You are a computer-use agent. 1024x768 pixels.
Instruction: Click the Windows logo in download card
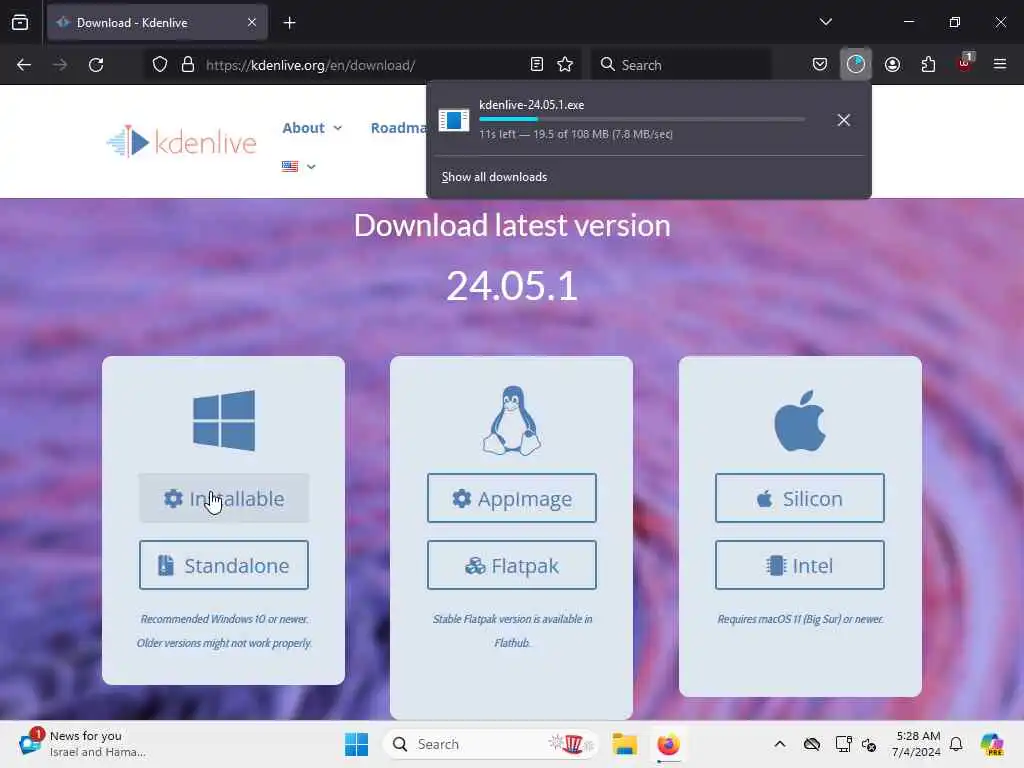point(224,421)
